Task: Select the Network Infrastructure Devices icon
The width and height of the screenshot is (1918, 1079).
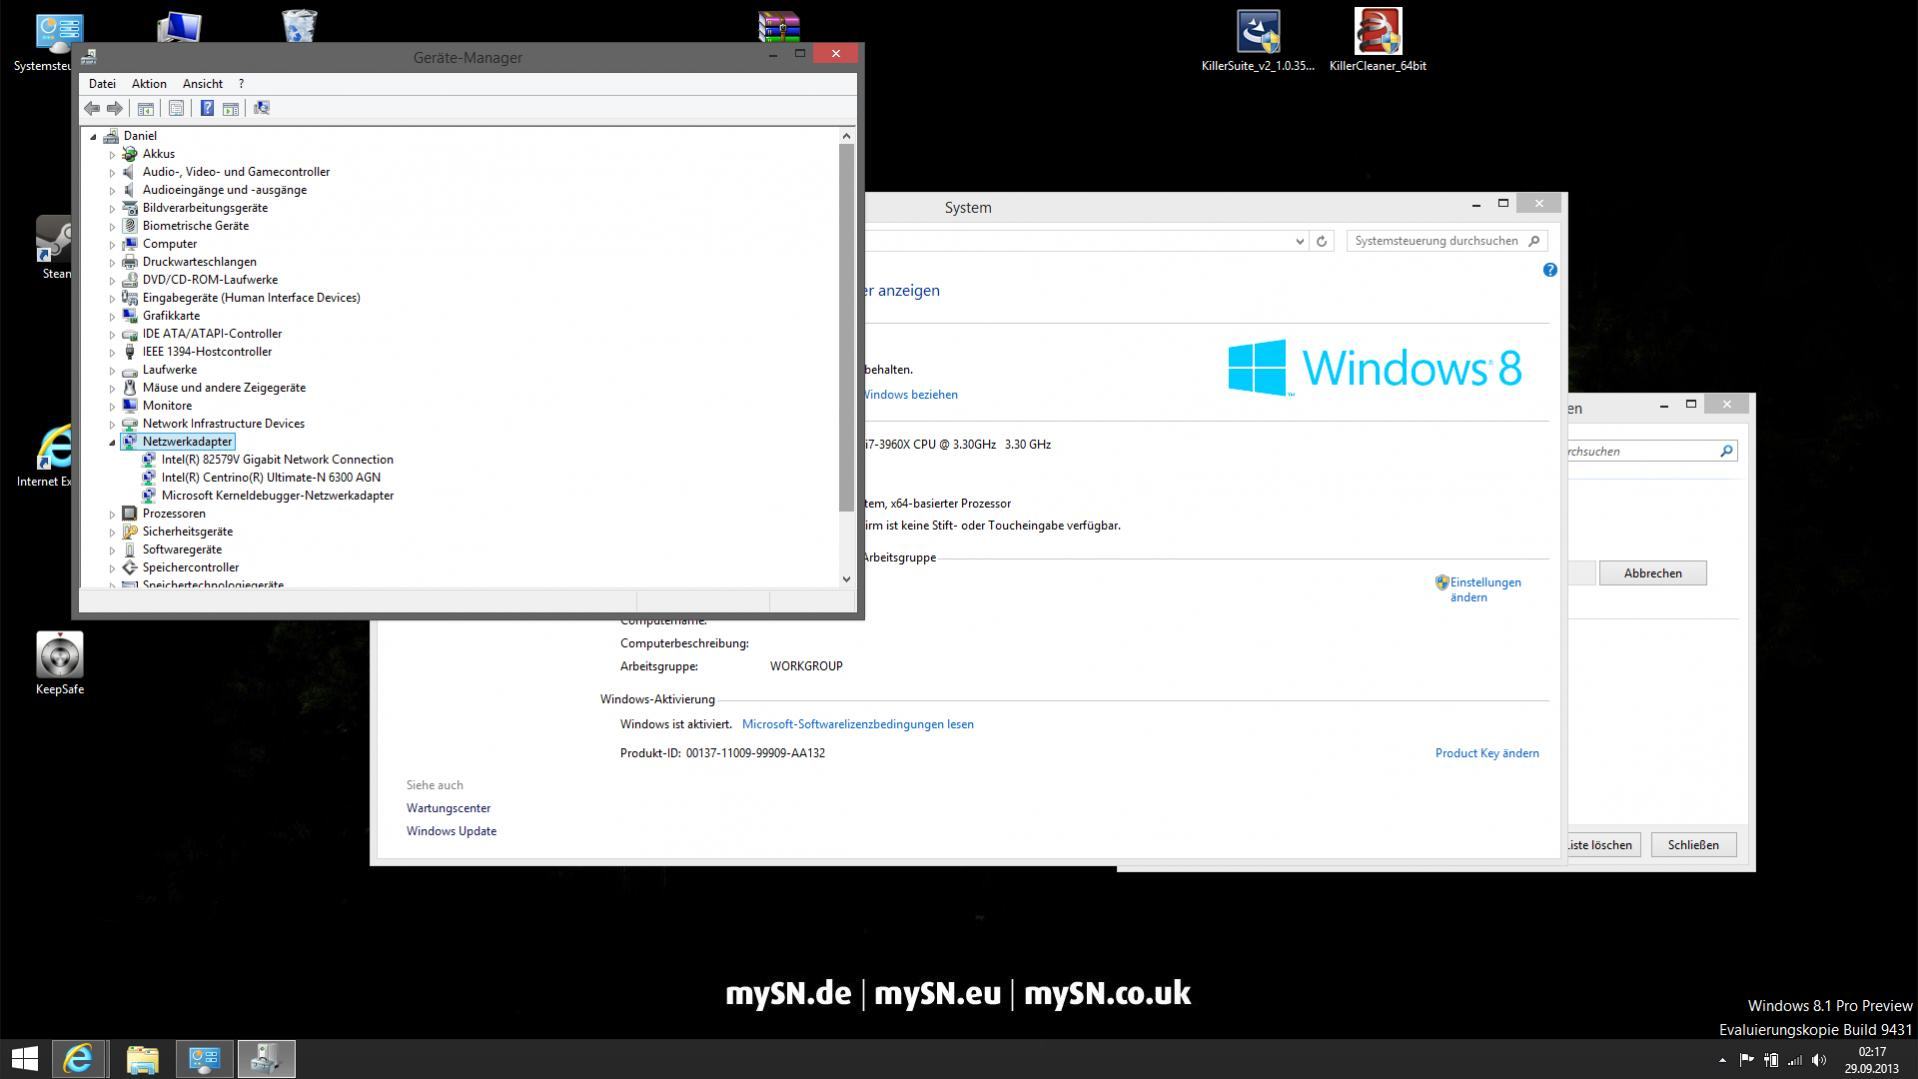Action: 130,424
